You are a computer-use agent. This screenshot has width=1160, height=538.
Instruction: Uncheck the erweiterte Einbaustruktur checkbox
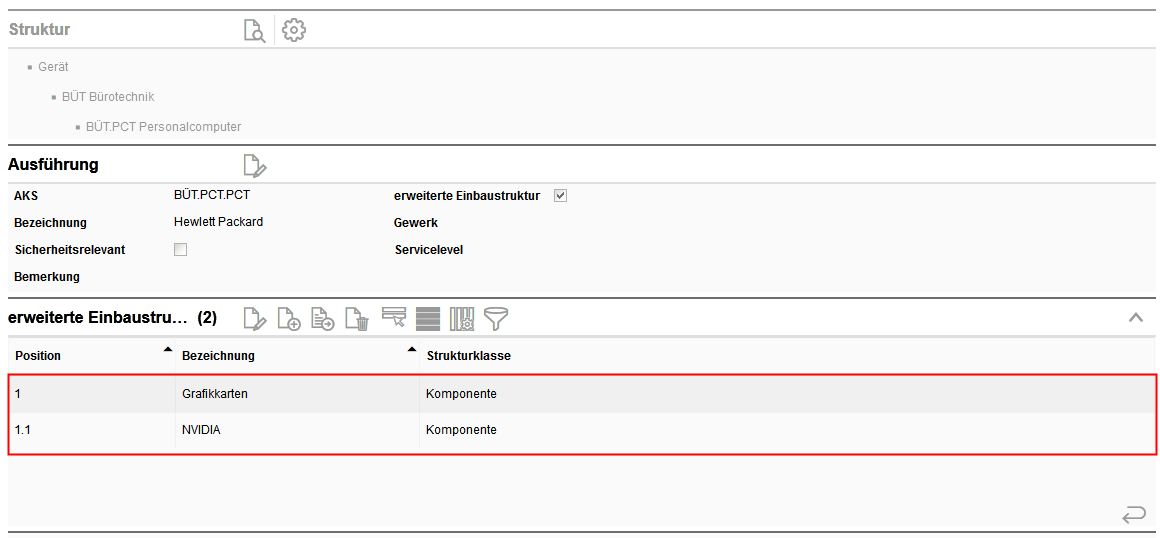click(x=560, y=195)
